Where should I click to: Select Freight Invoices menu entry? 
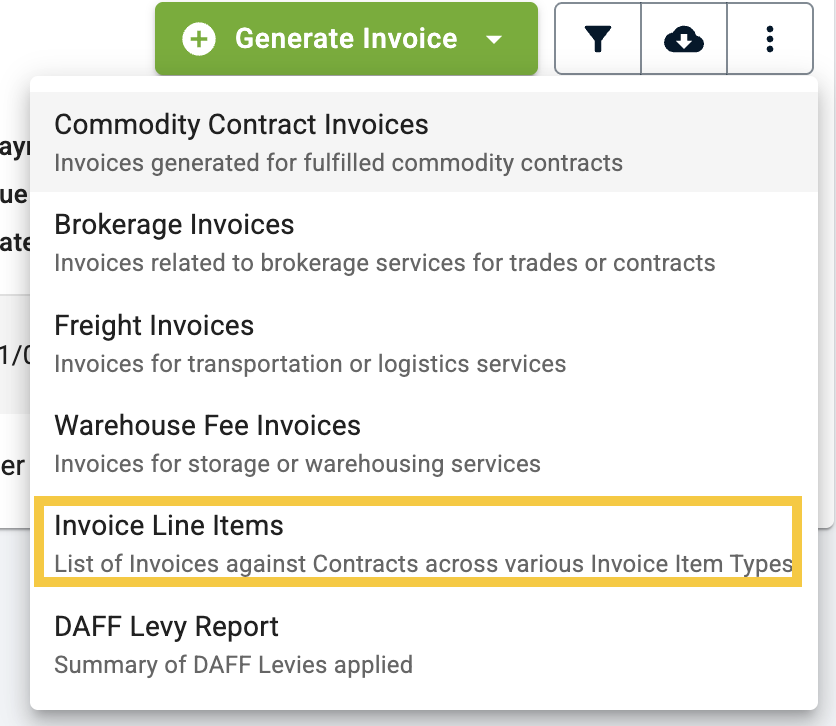424,343
